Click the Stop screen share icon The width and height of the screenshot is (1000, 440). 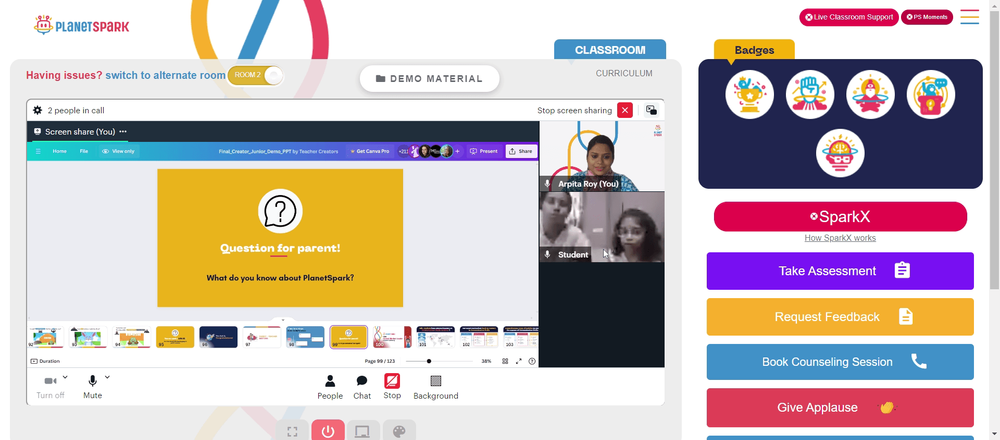pyautogui.click(x=392, y=381)
